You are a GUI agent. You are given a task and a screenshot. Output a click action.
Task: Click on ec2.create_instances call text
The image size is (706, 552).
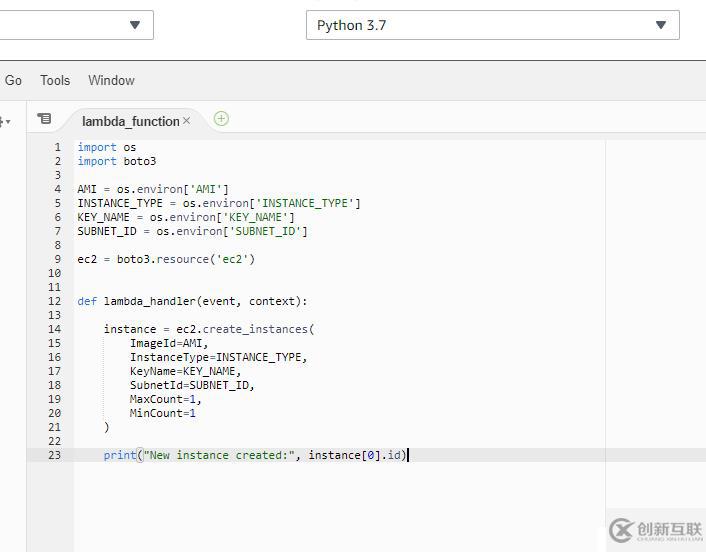tap(238, 329)
